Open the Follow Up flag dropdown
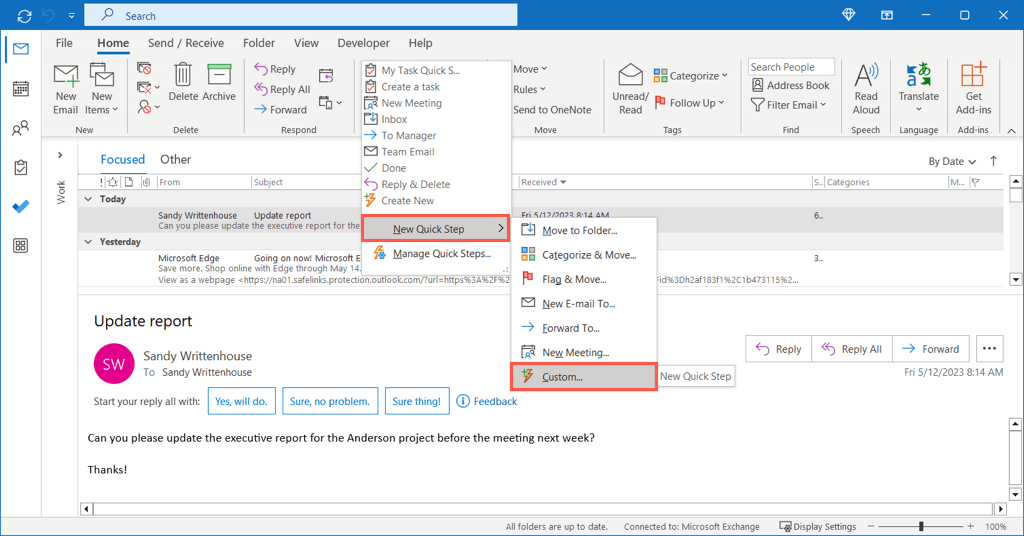1024x536 pixels. (x=689, y=102)
